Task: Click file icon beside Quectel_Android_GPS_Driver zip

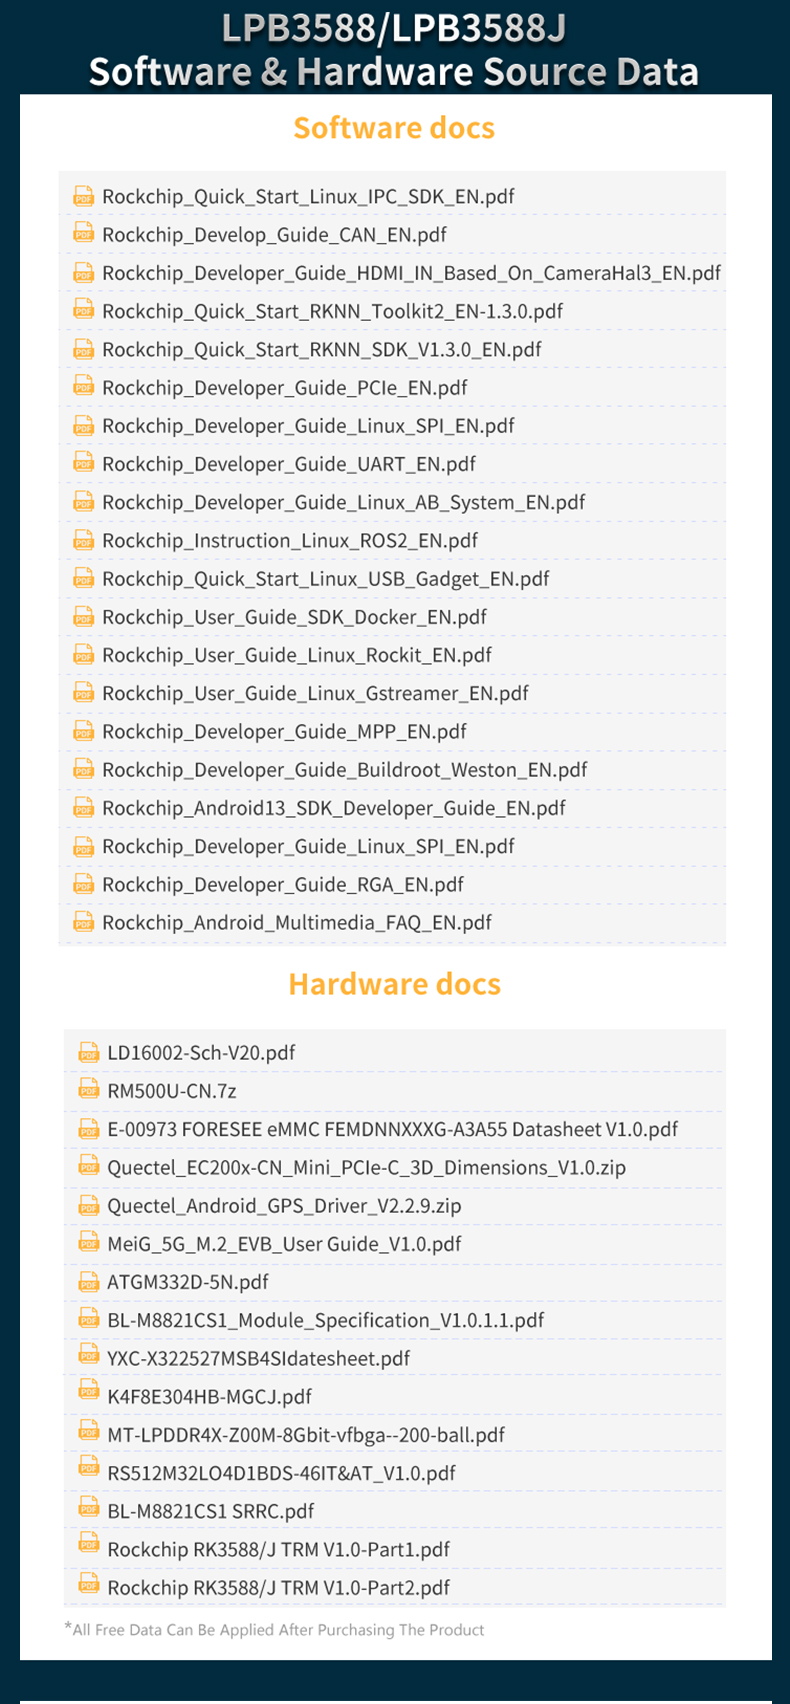Action: click(x=88, y=1205)
